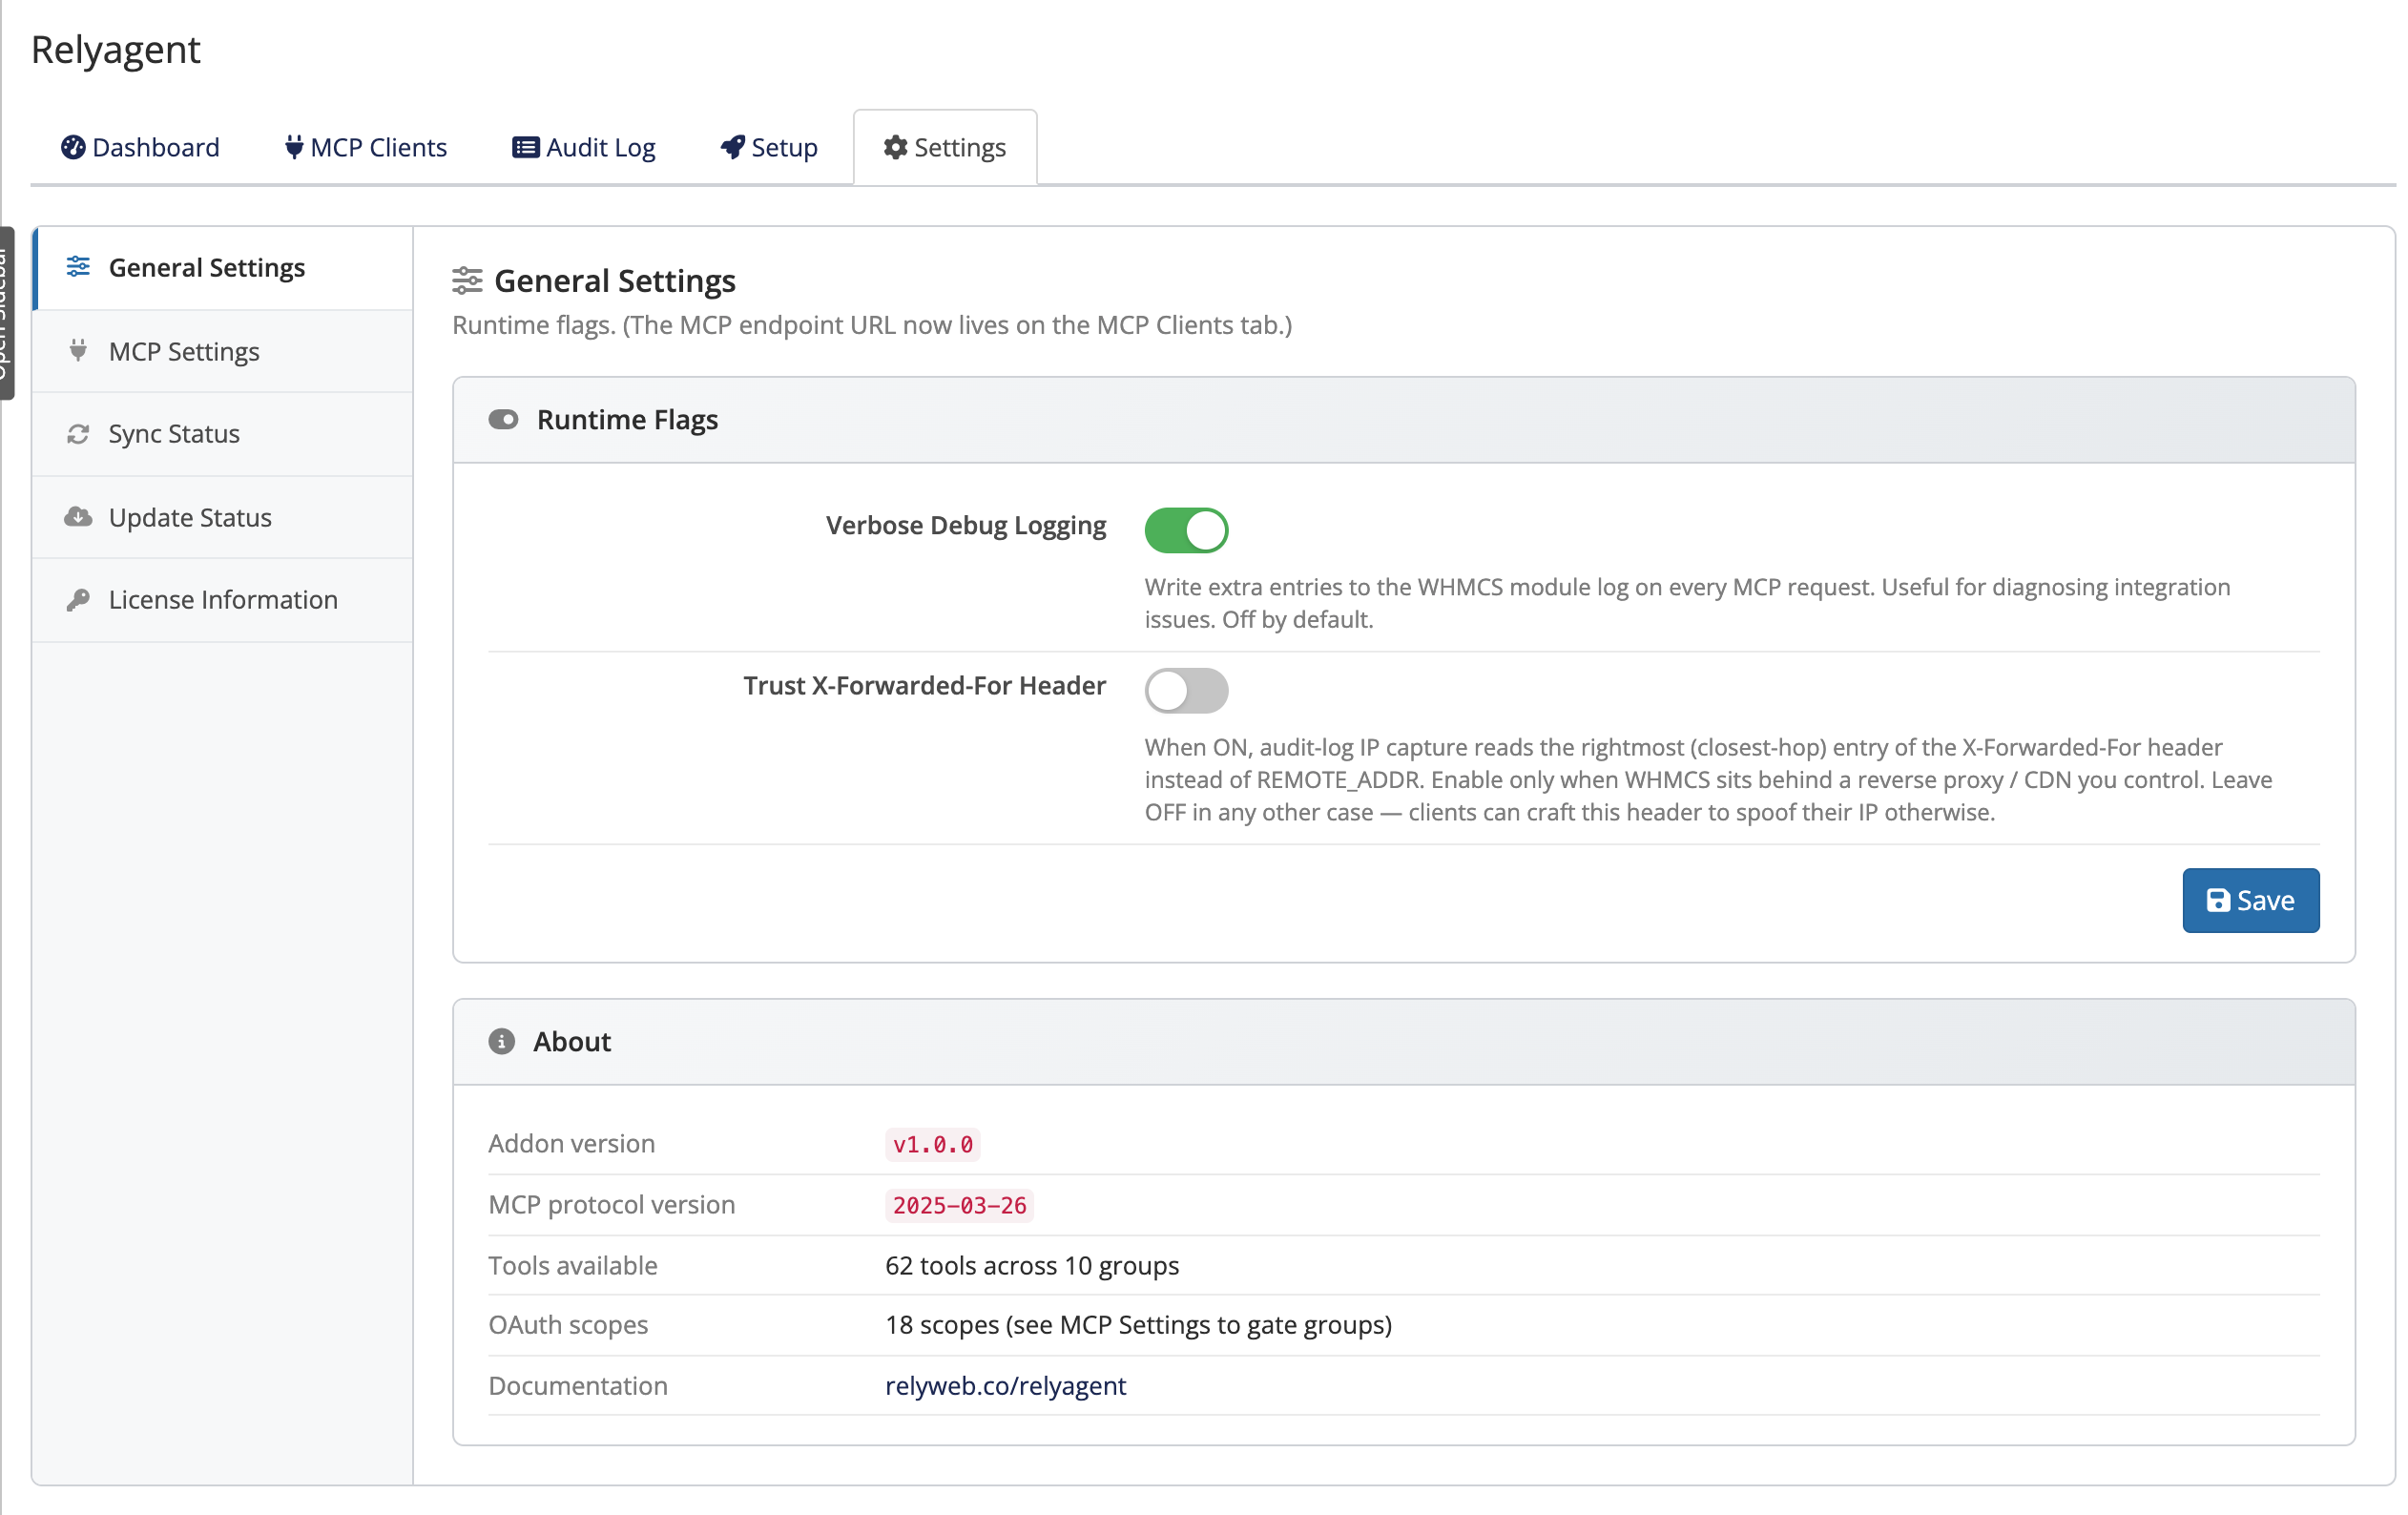
Task: Enable Trust X-Forwarded-For Header toggle
Action: pos(1186,690)
